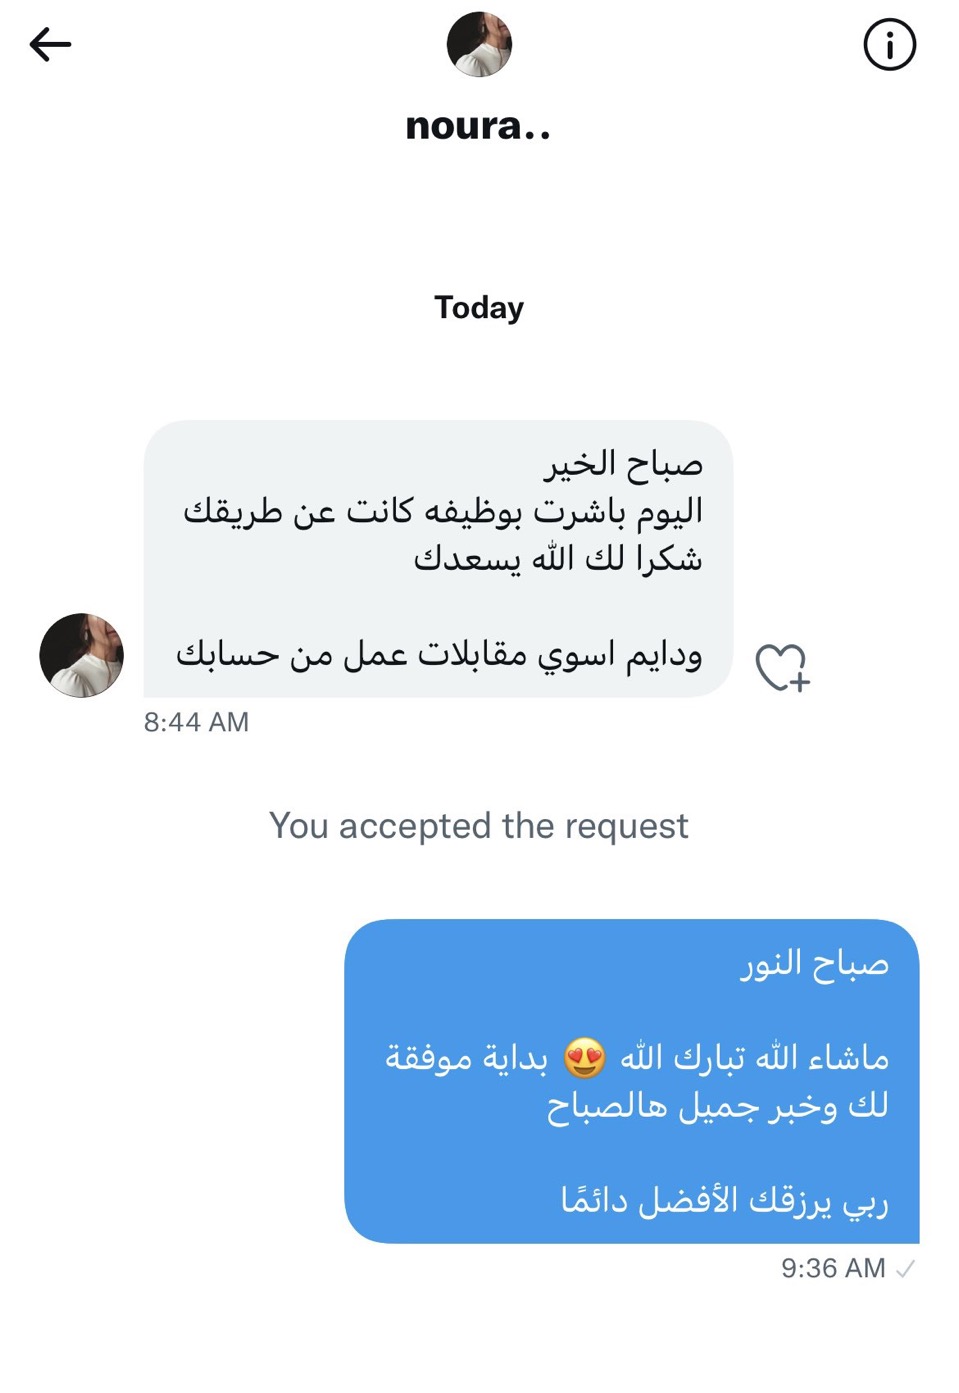Viewport: 959px width, 1393px height.
Task: Click the "شكرا لك الله يسعدك" line
Action: (558, 558)
